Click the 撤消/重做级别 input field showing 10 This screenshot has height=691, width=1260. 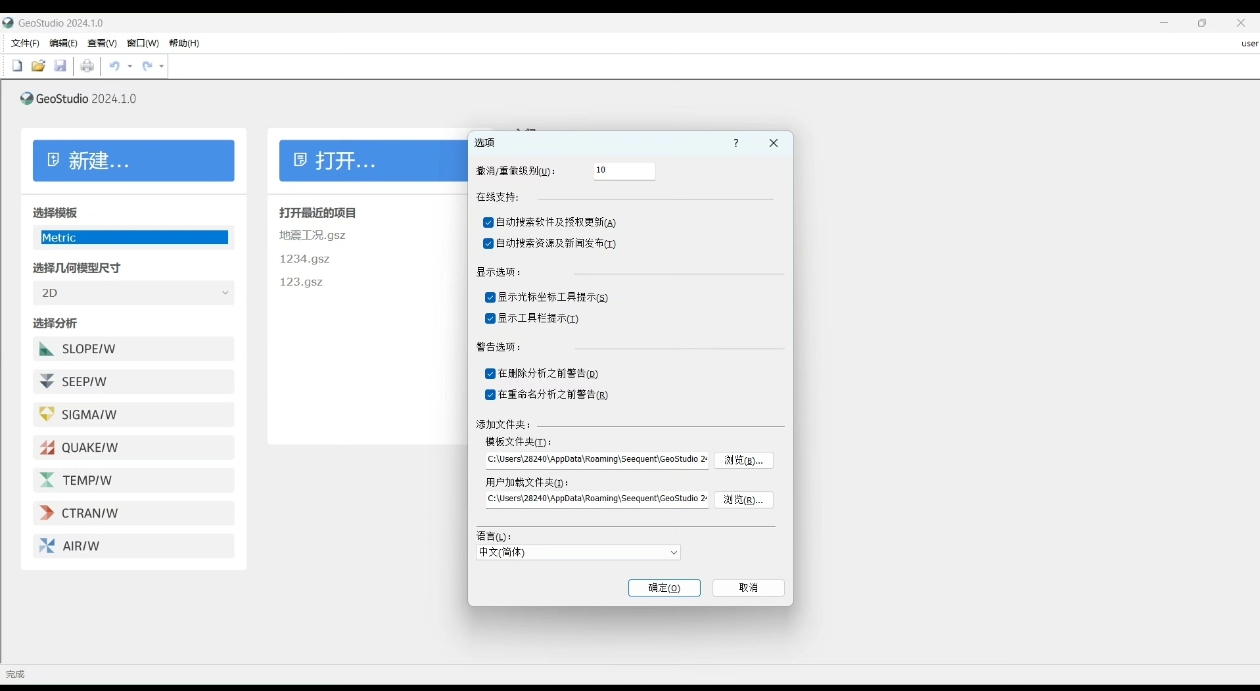point(624,171)
